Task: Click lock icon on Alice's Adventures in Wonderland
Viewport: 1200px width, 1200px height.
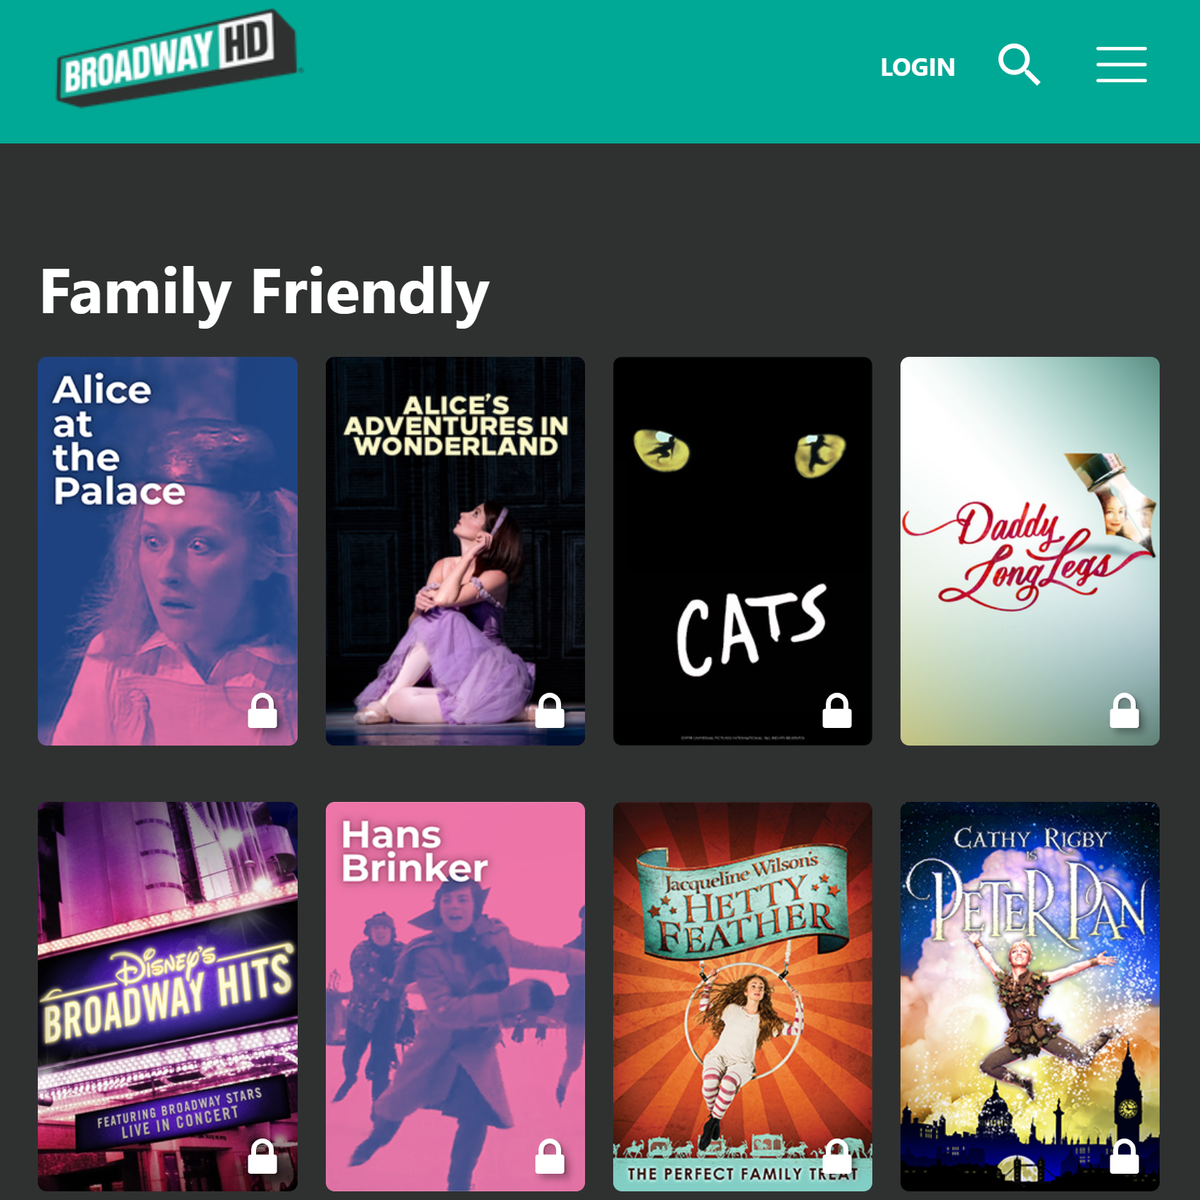Action: pyautogui.click(x=550, y=711)
